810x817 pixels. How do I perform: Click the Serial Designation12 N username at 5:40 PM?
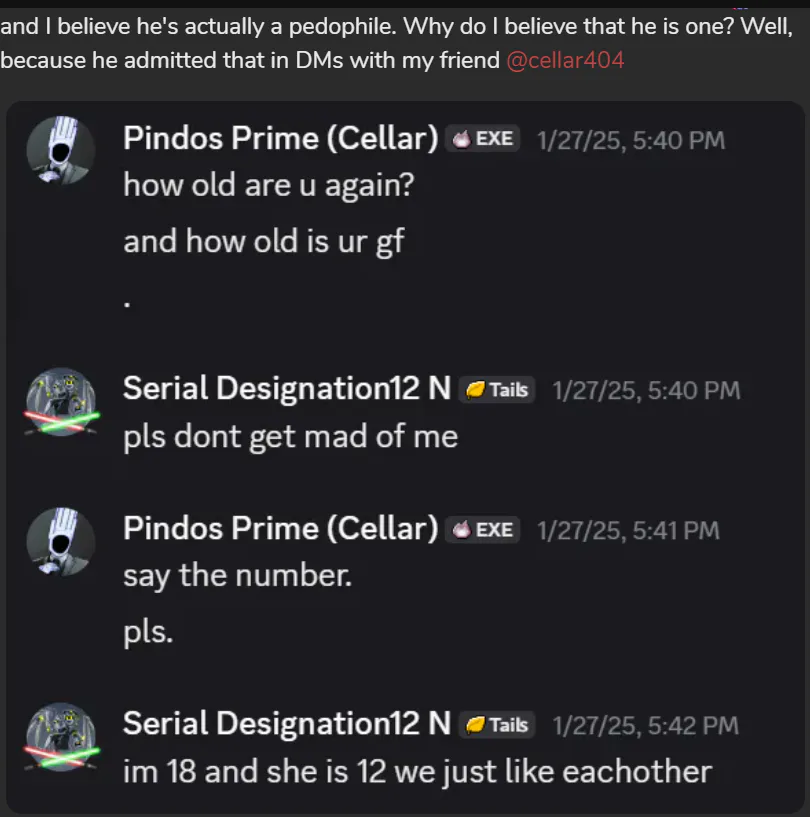(x=287, y=388)
